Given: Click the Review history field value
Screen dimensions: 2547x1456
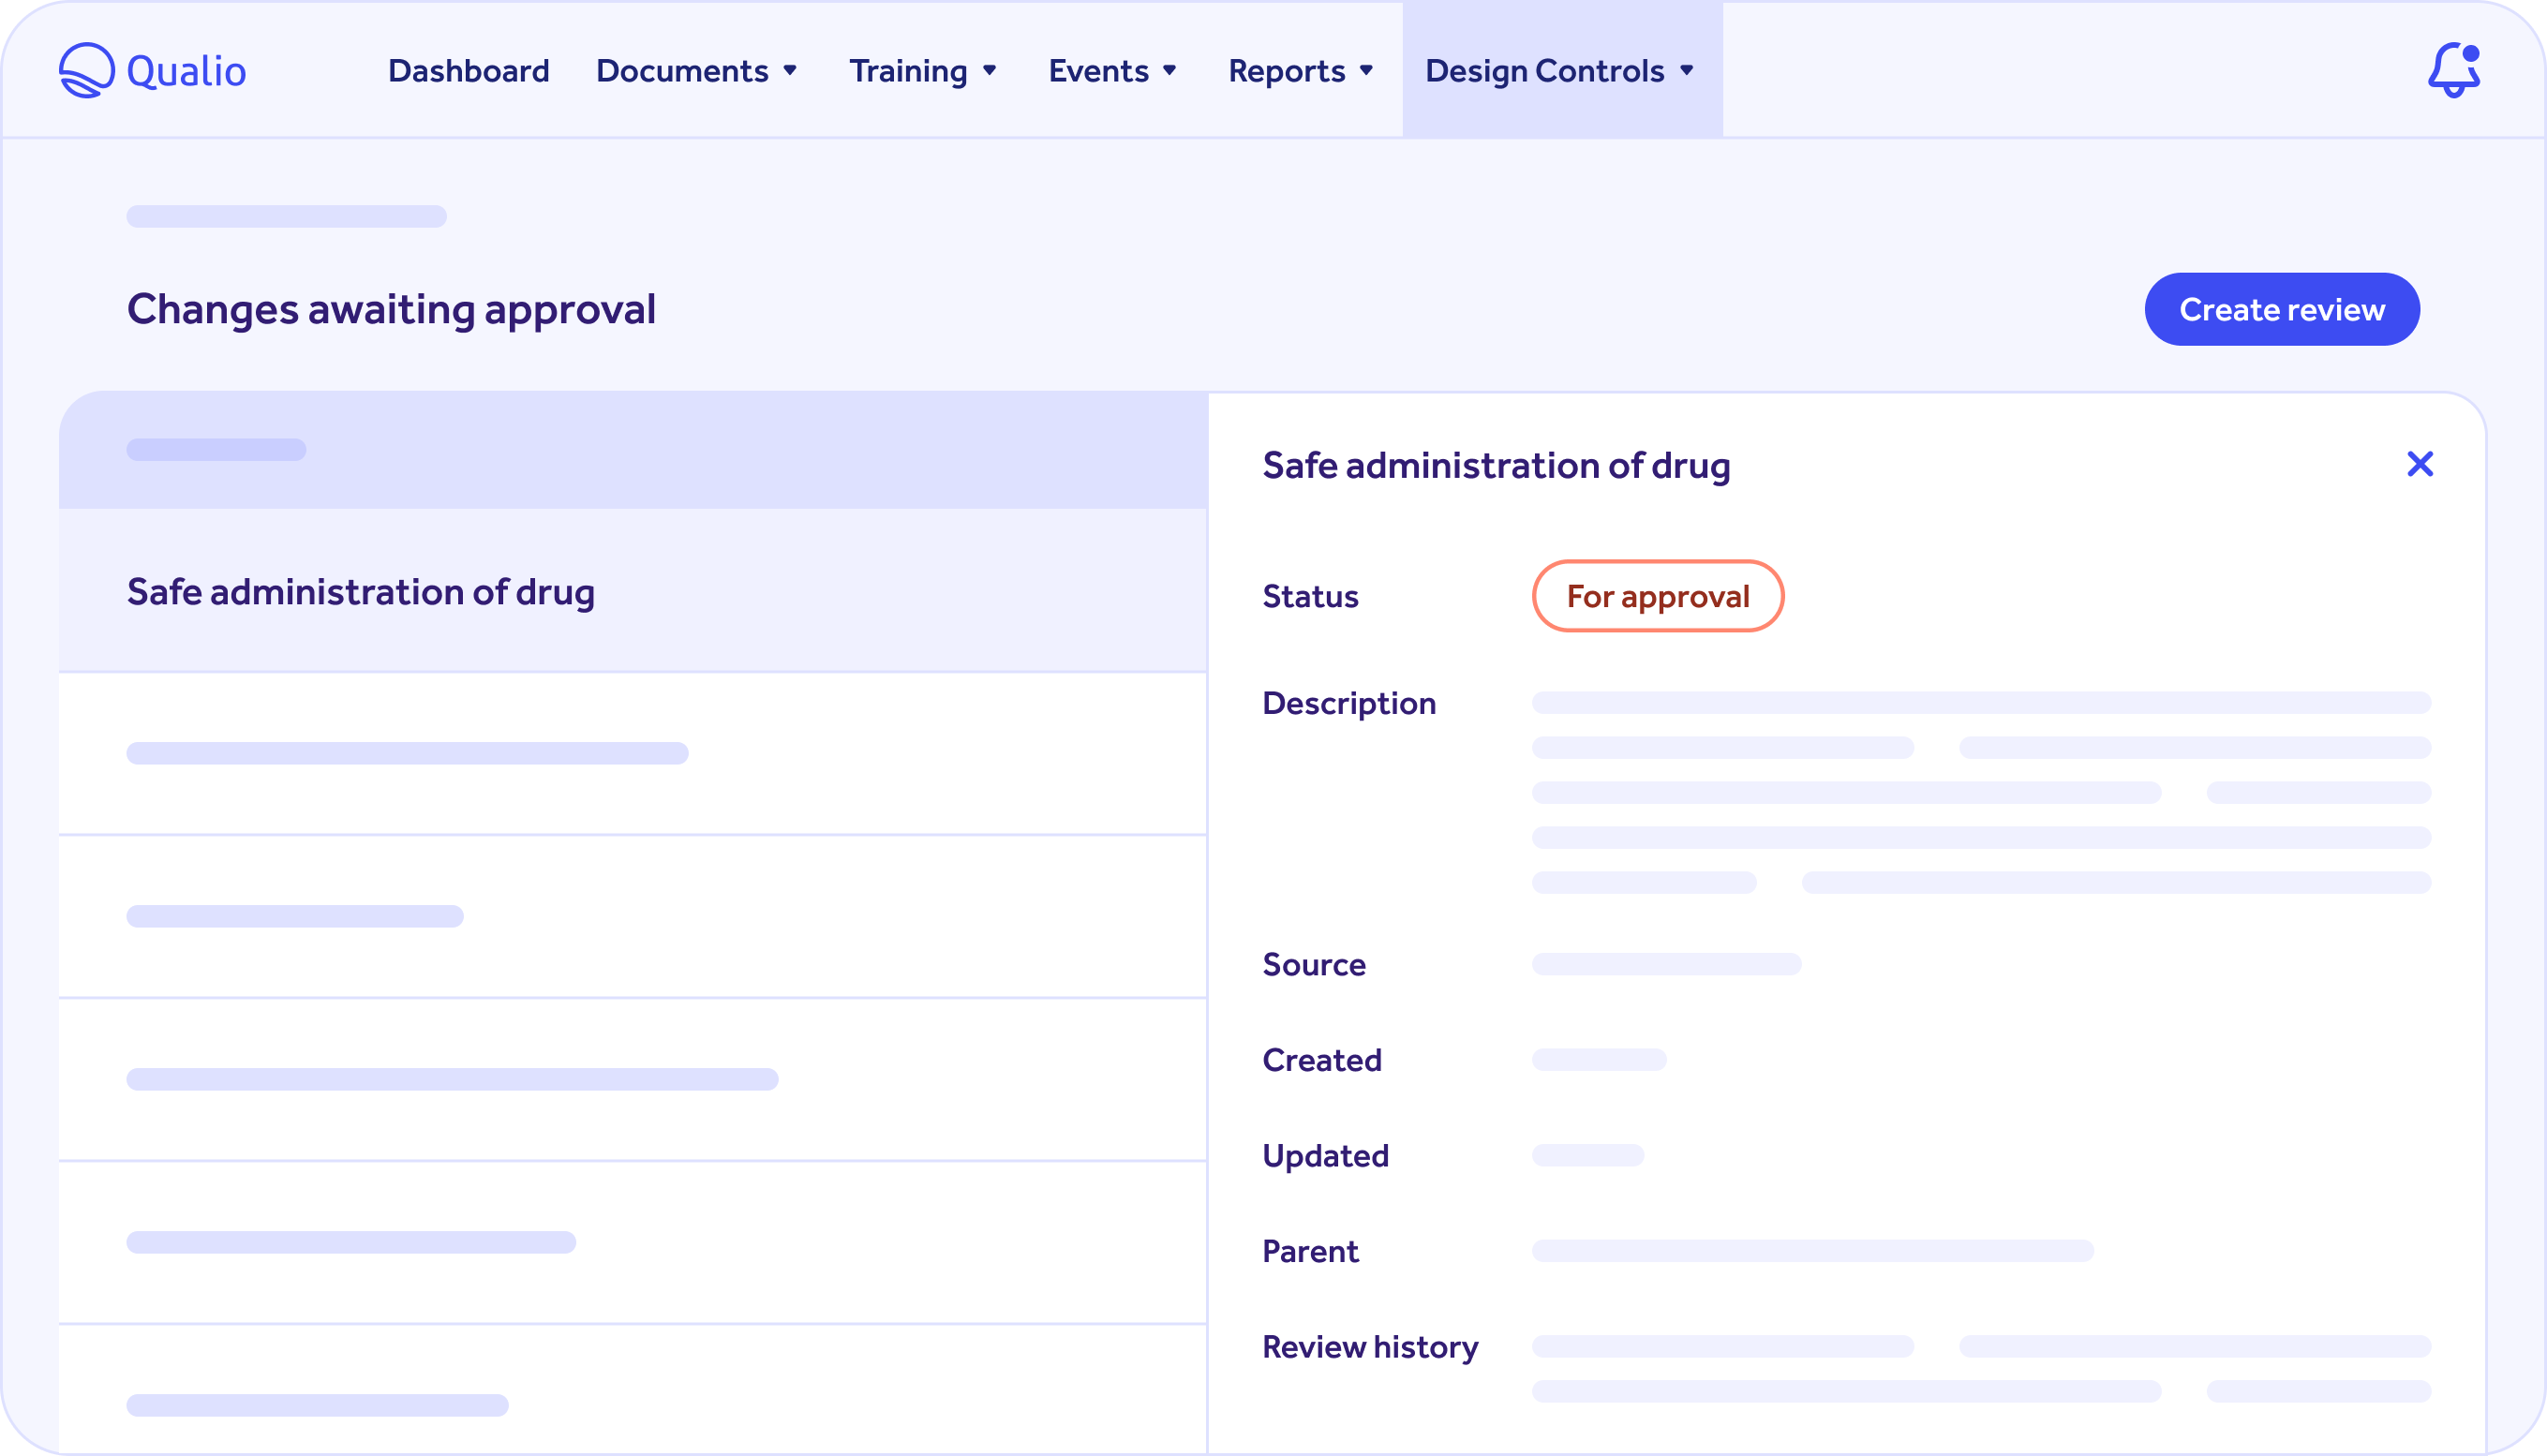Looking at the screenshot, I should (x=1980, y=1347).
